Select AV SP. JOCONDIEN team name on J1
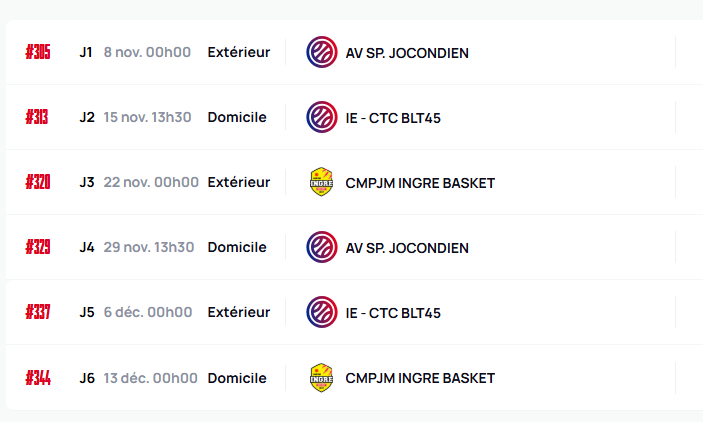The image size is (703, 422). (407, 52)
